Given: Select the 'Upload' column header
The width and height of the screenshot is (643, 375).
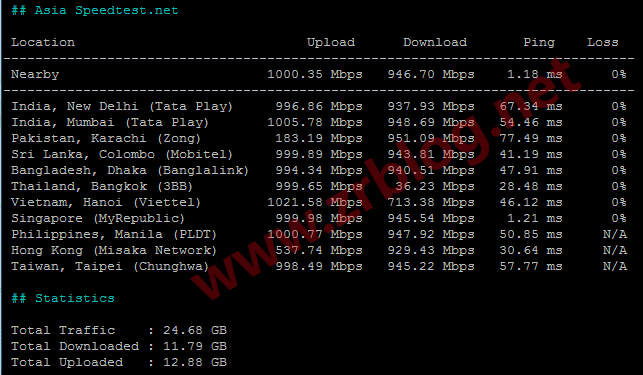Looking at the screenshot, I should click(331, 42).
